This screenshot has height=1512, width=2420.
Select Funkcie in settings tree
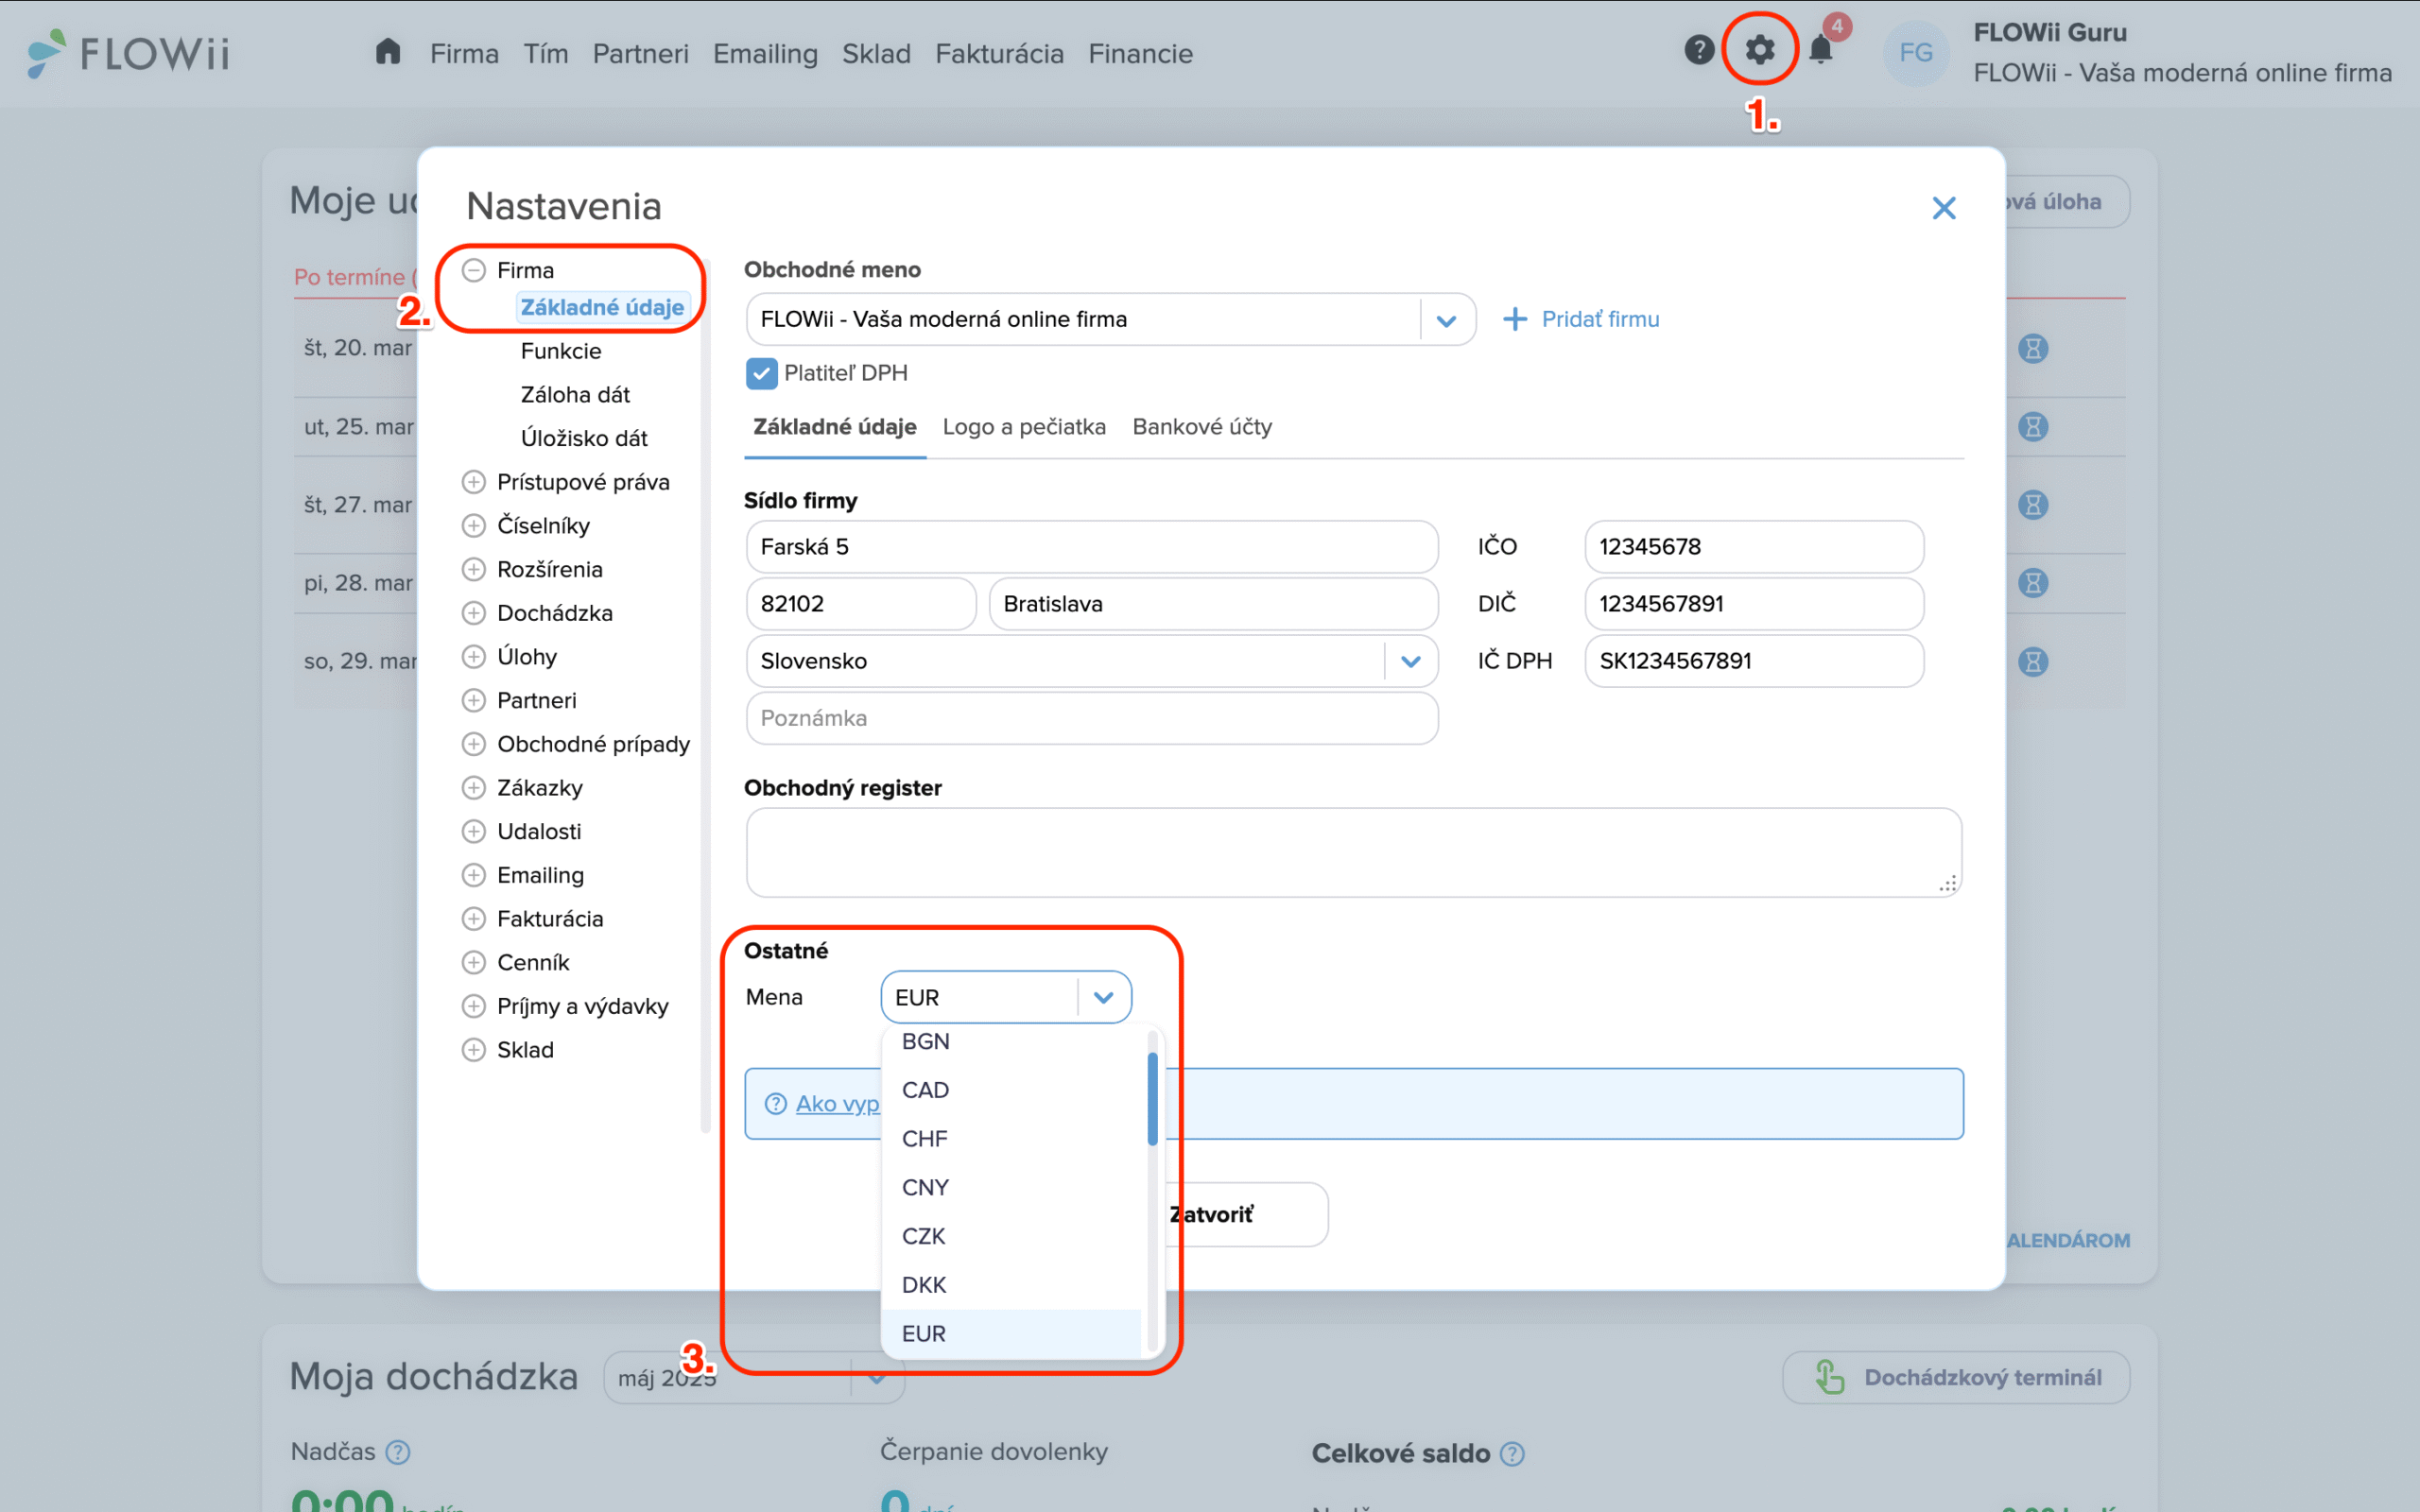click(561, 351)
